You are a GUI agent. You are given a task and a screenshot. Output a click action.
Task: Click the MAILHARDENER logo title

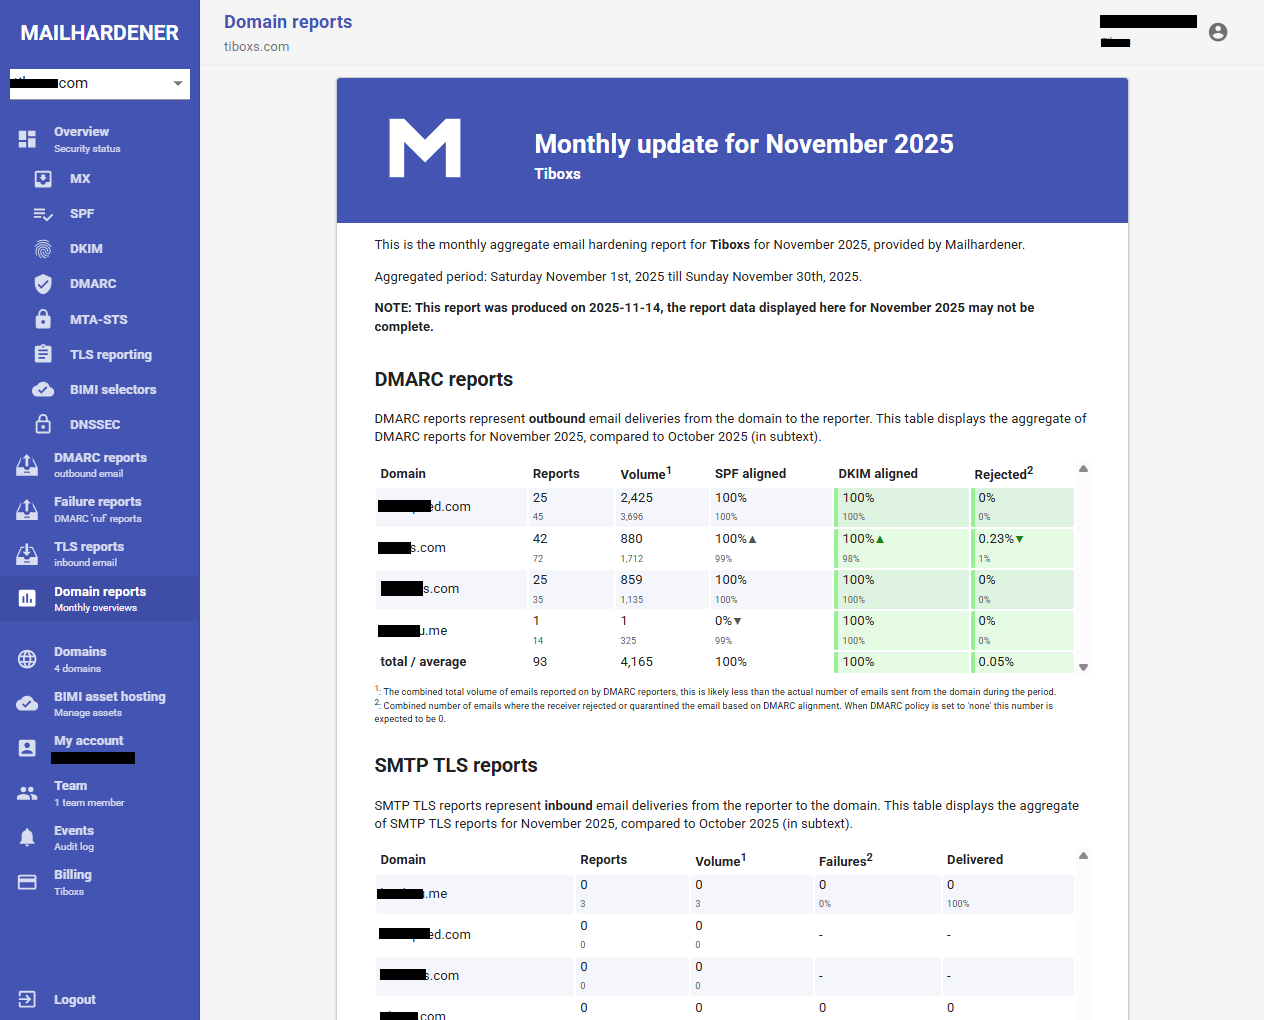click(x=100, y=33)
